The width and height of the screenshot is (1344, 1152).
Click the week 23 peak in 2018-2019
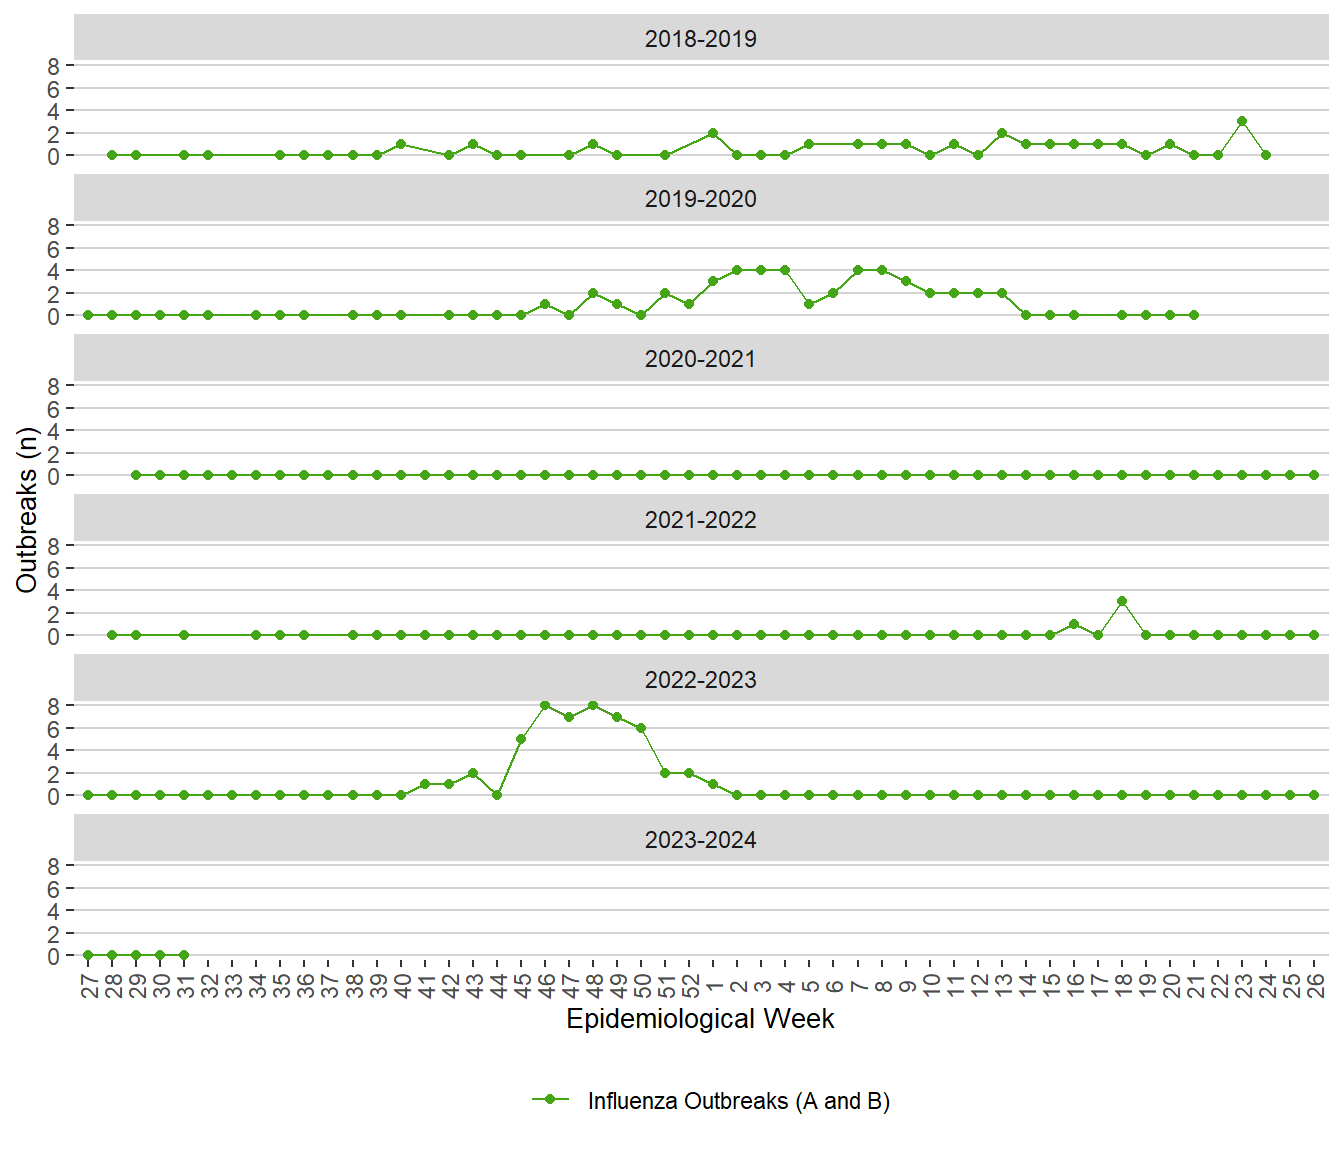(1242, 121)
